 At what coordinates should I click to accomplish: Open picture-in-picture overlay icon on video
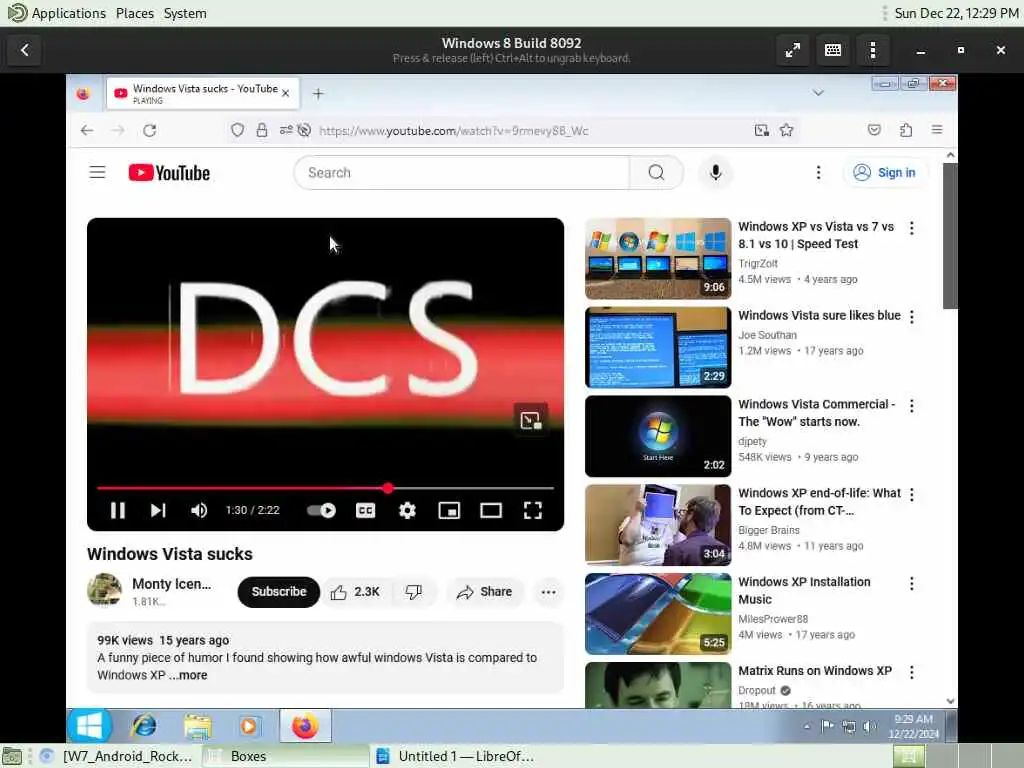pos(530,421)
